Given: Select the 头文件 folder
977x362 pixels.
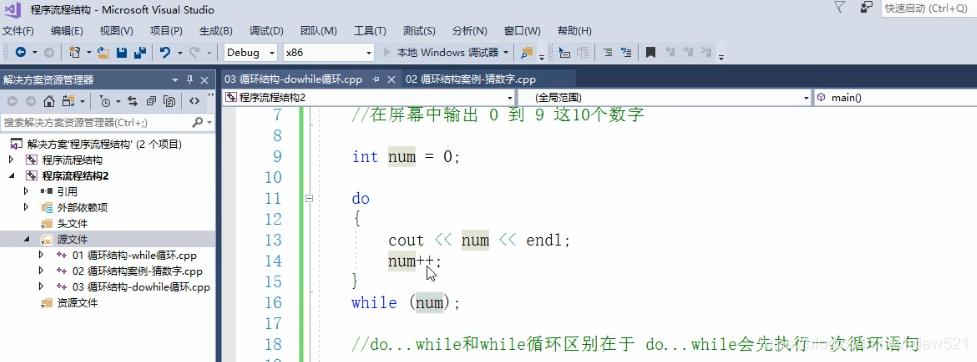Looking at the screenshot, I should pos(72,224).
